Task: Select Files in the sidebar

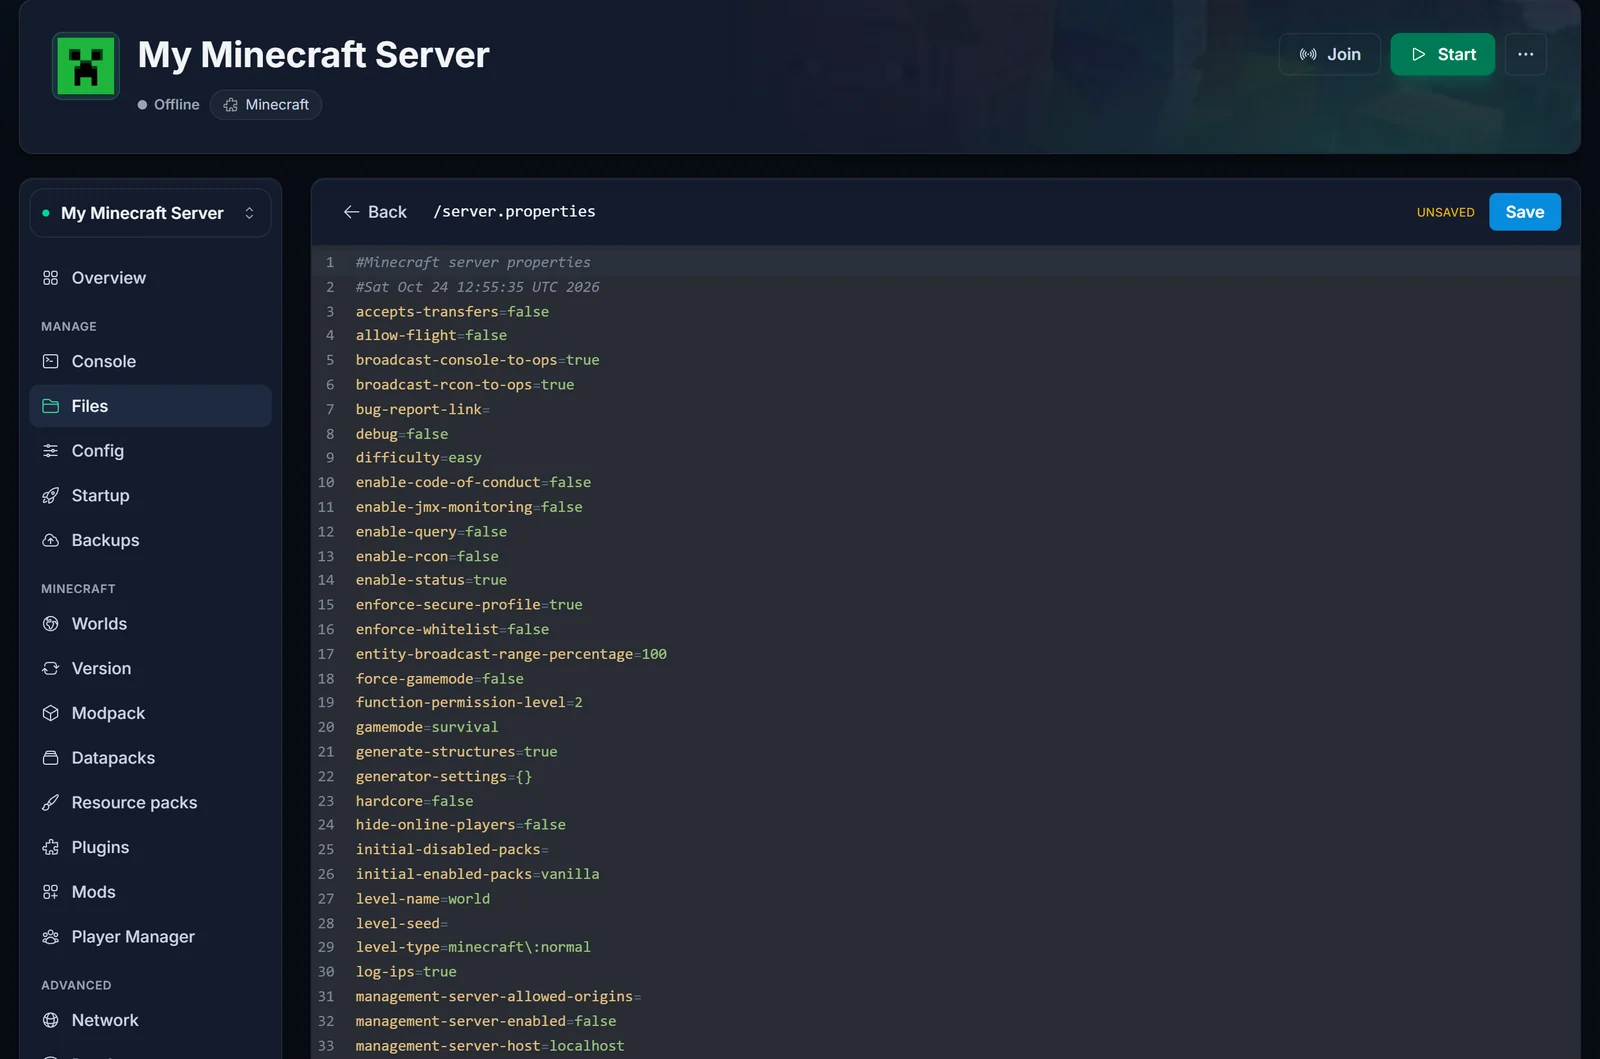Action: [x=150, y=406]
